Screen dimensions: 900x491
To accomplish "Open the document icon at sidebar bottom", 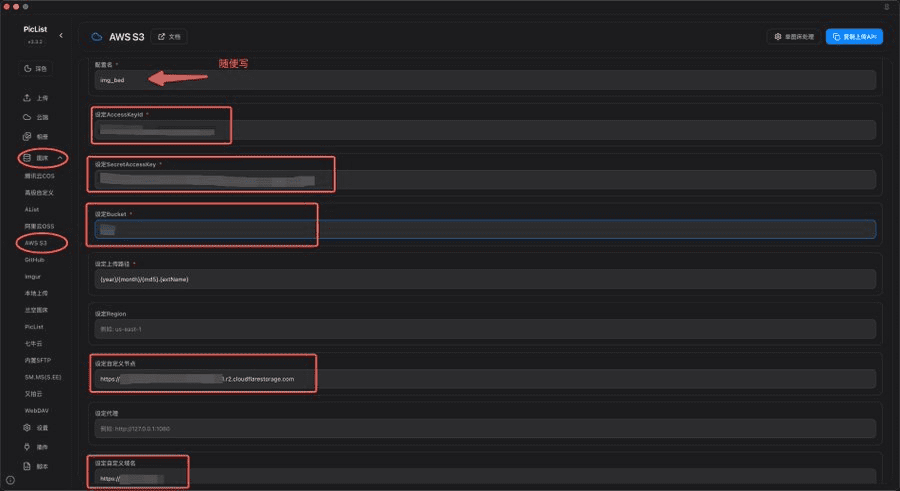I will (27, 466).
